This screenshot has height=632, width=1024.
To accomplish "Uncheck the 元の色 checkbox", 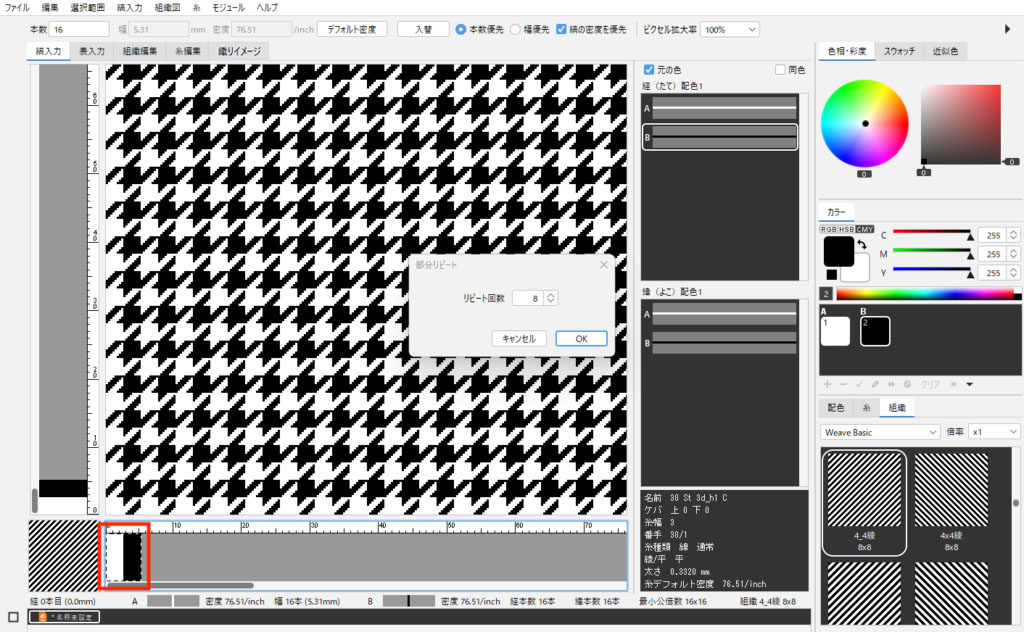I will click(x=650, y=70).
